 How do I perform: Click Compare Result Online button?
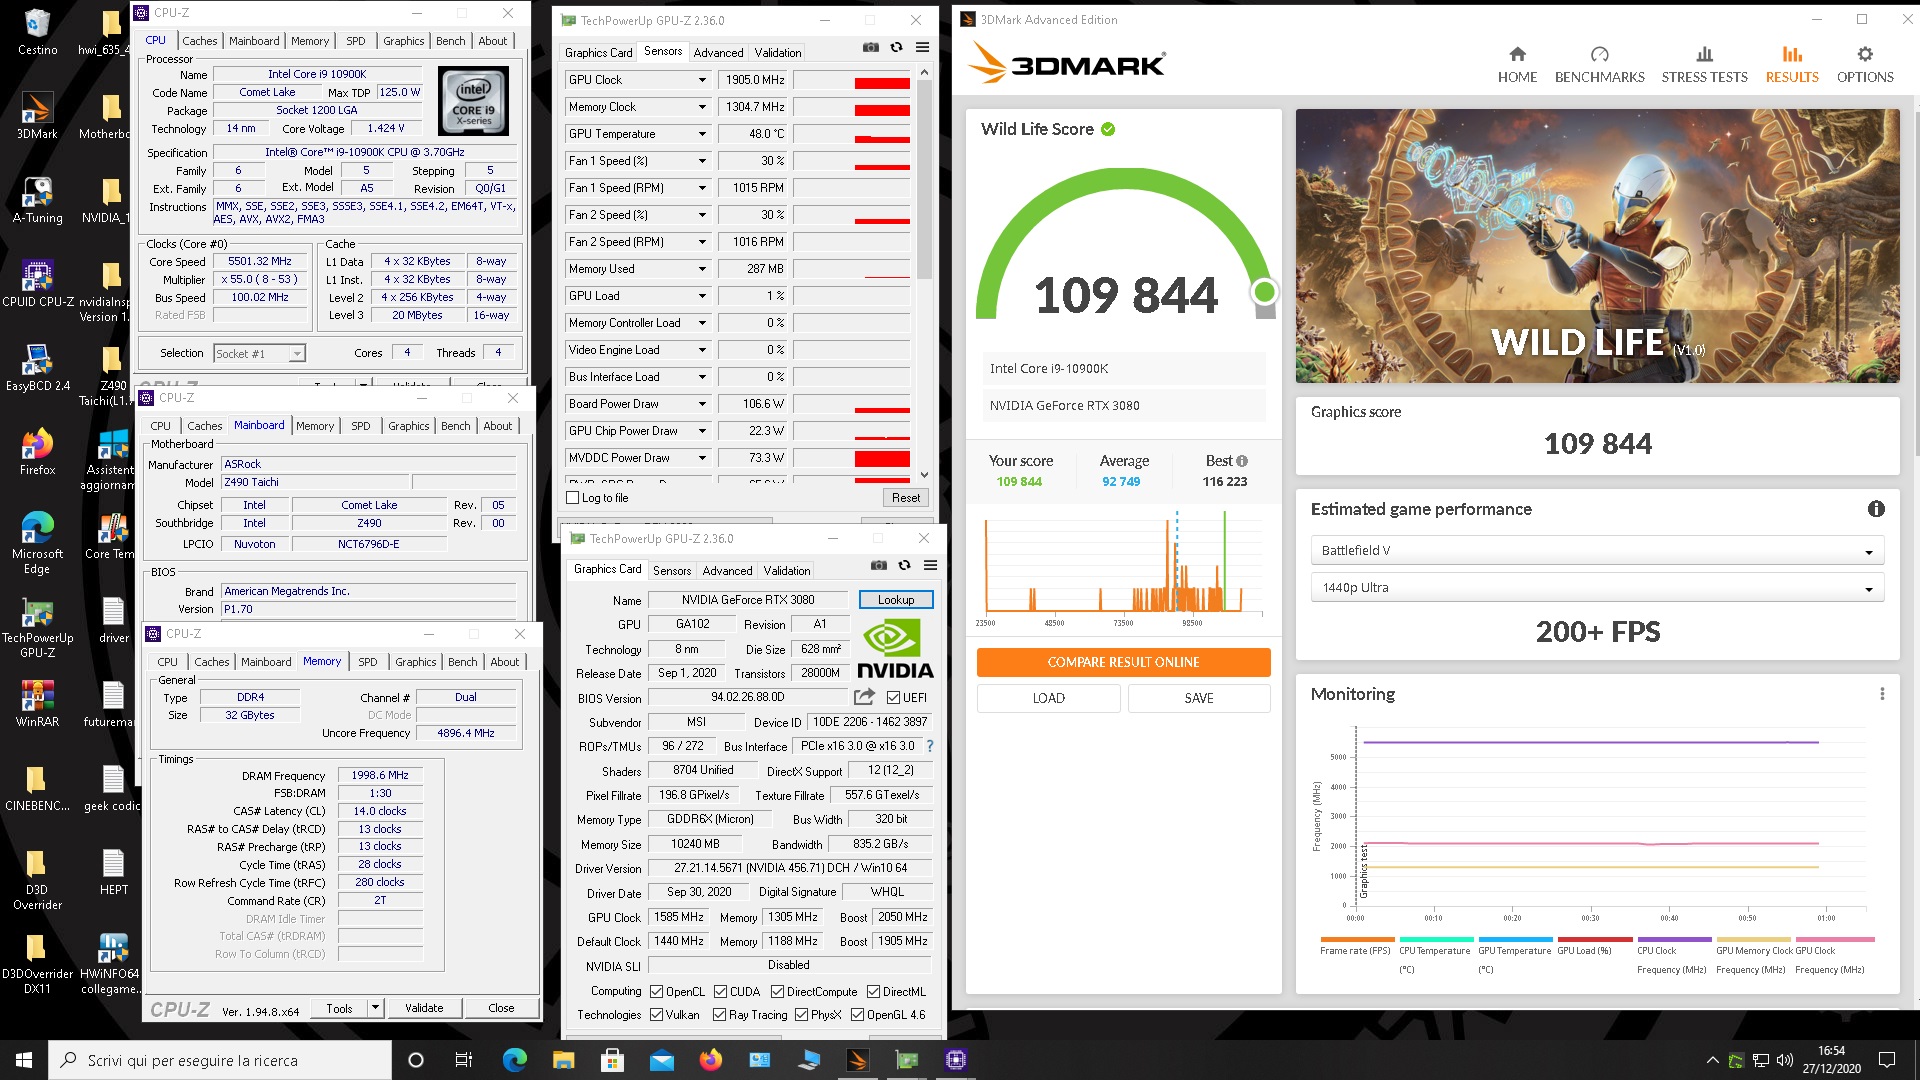1123,662
